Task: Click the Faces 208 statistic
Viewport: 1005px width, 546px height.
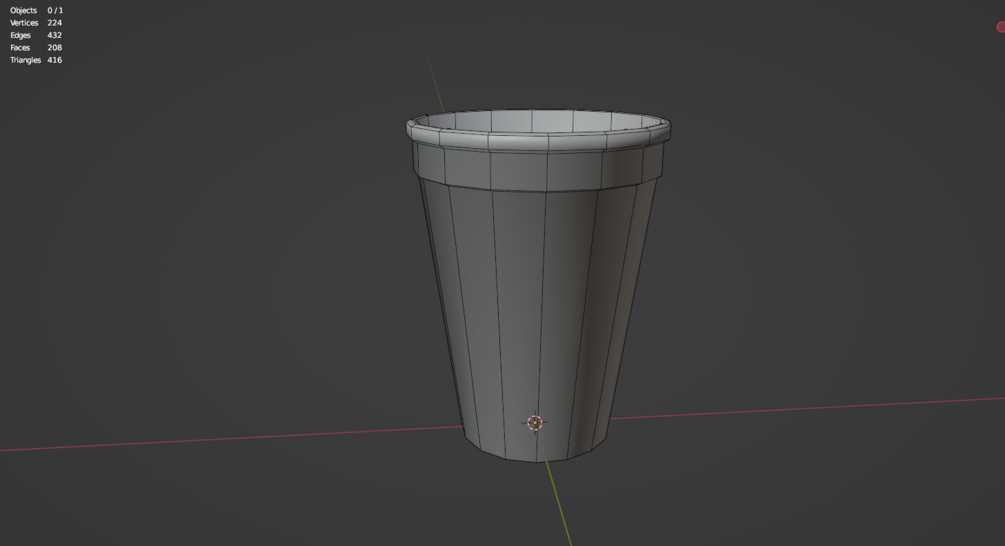Action: click(x=36, y=47)
